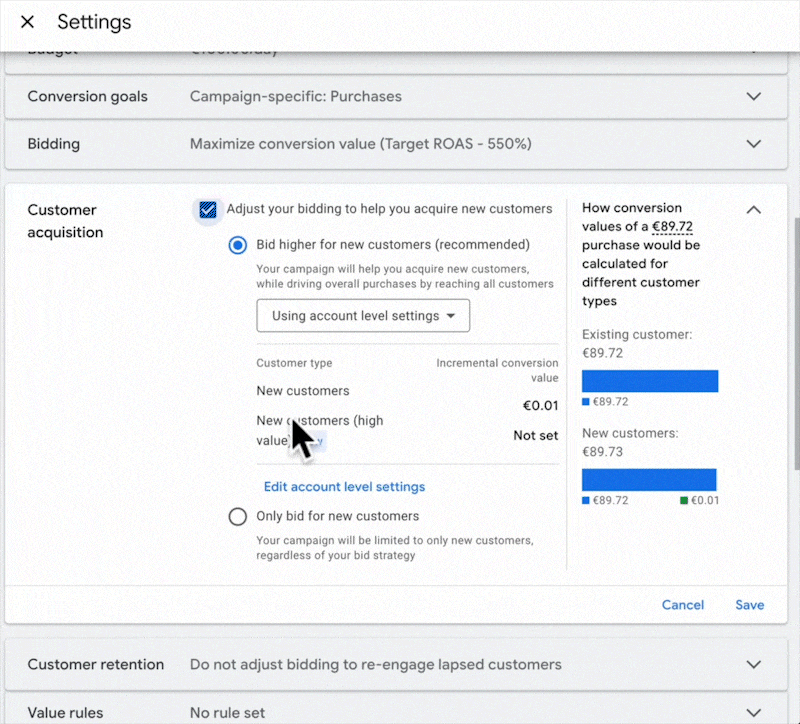Image resolution: width=800 pixels, height=724 pixels.
Task: Select Only bid for new customers option
Action: coord(238,517)
